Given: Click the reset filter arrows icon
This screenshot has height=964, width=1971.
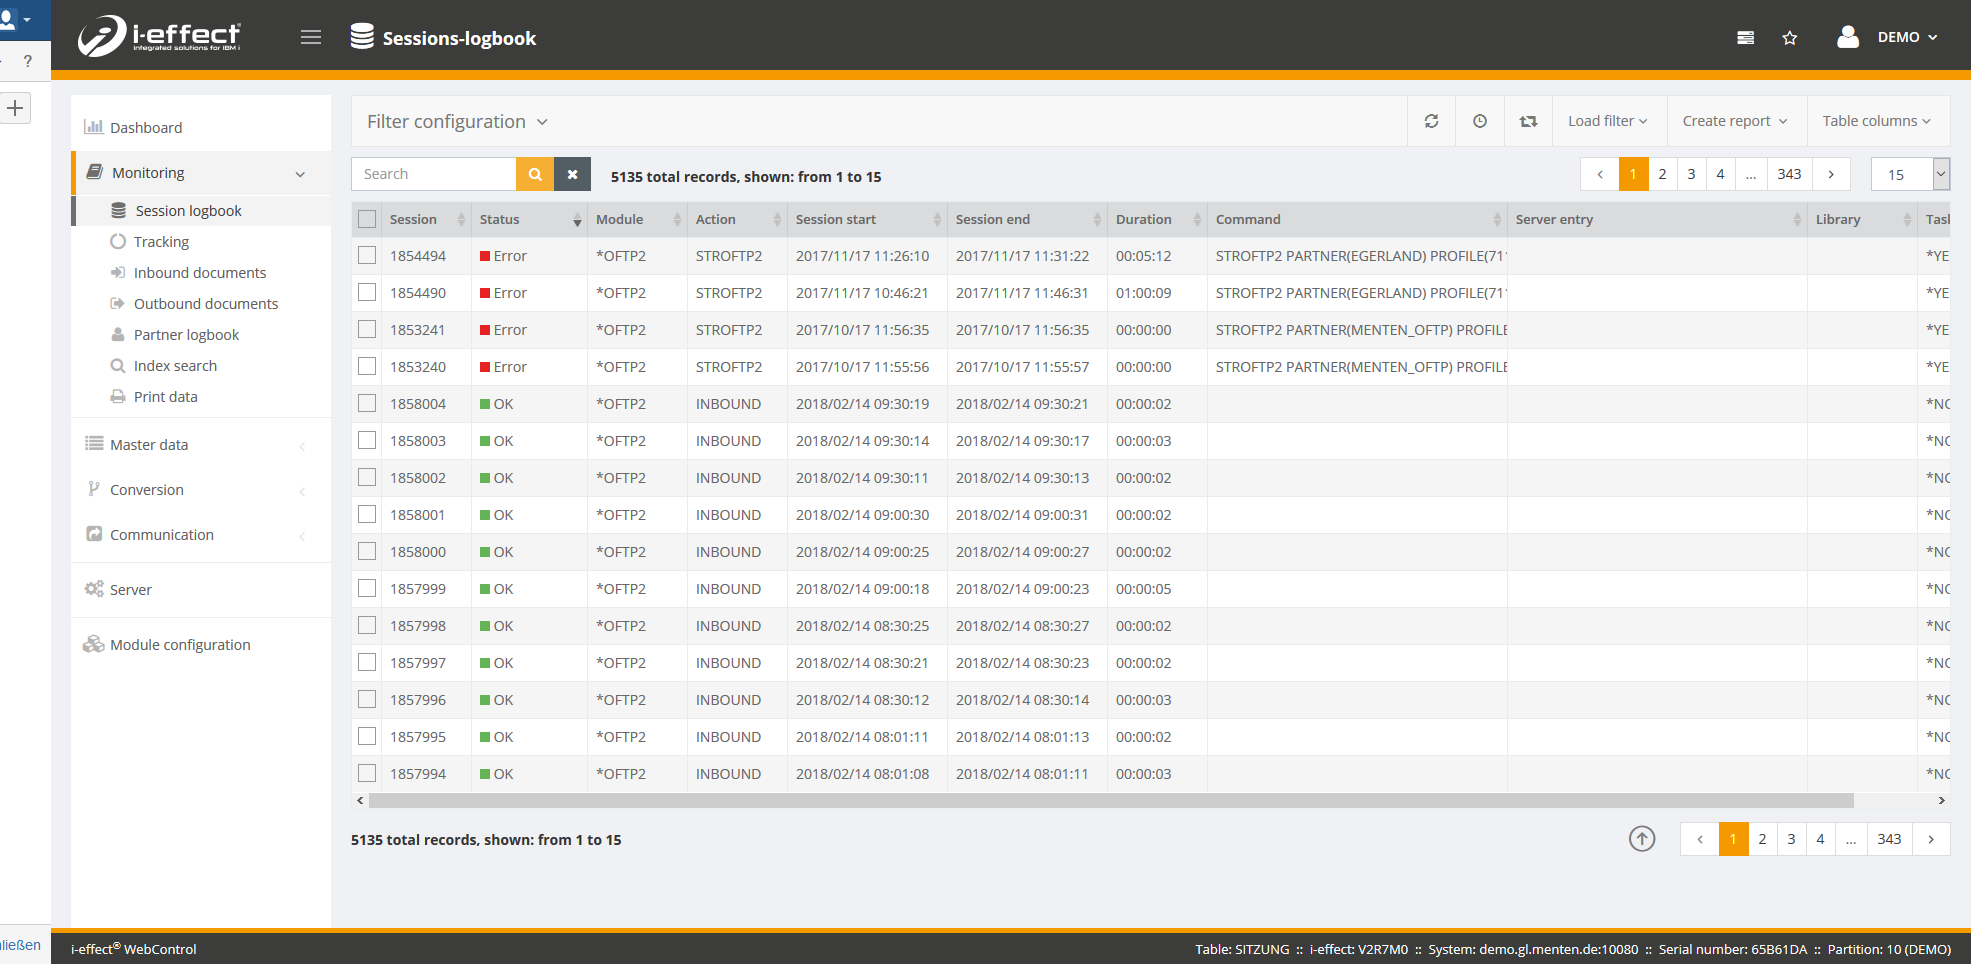Looking at the screenshot, I should [x=1528, y=121].
